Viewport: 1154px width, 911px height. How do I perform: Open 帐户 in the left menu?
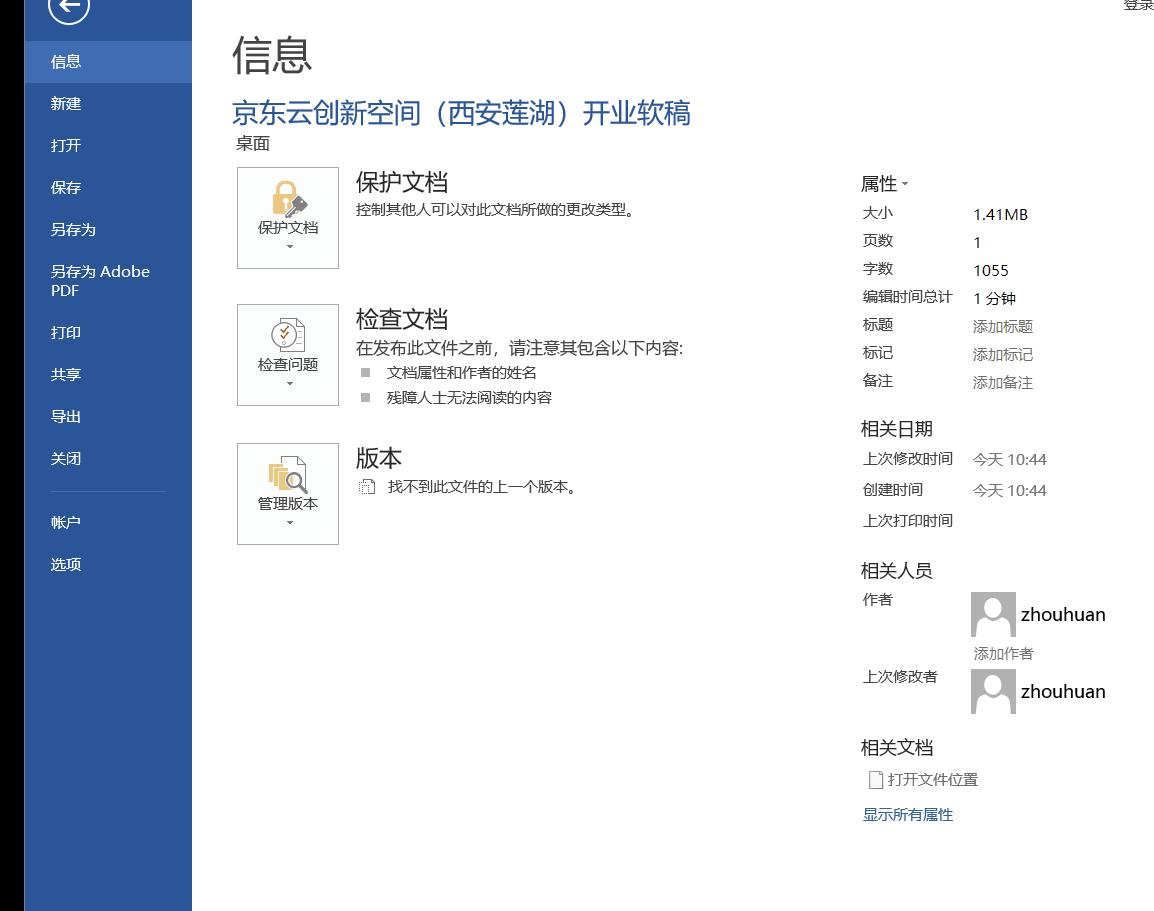(x=108, y=522)
